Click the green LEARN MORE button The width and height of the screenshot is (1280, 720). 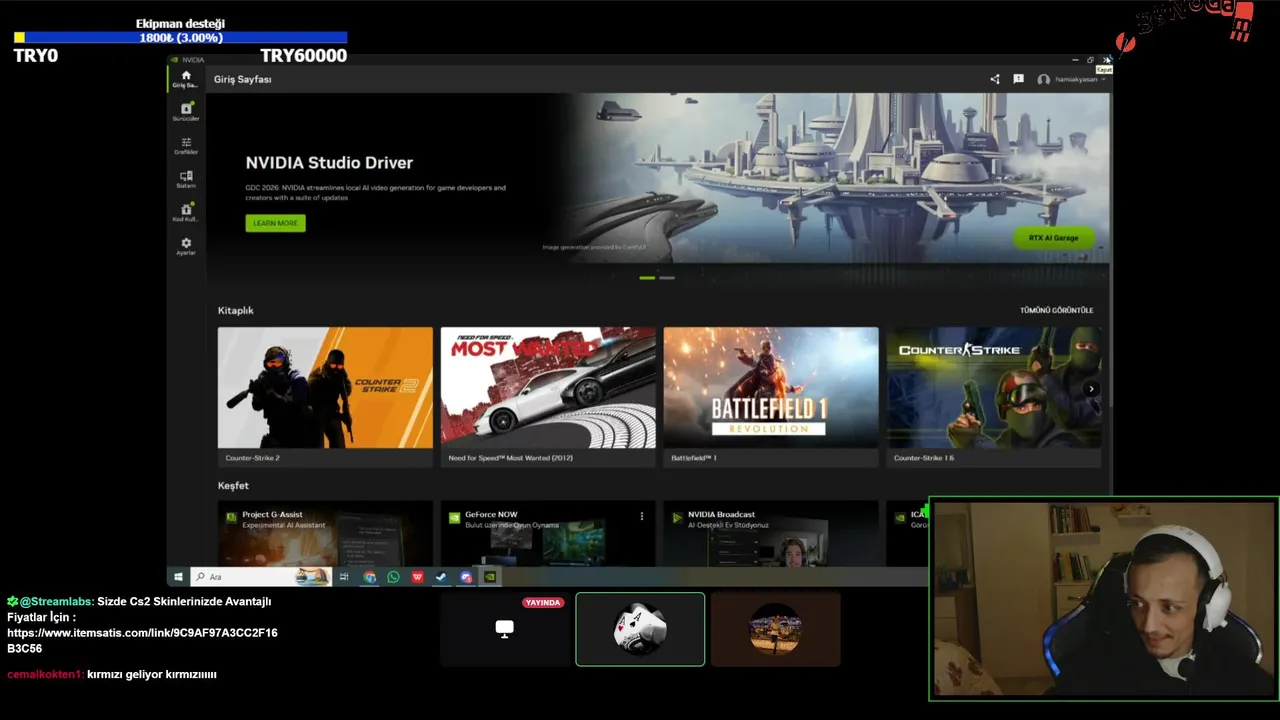pos(275,223)
